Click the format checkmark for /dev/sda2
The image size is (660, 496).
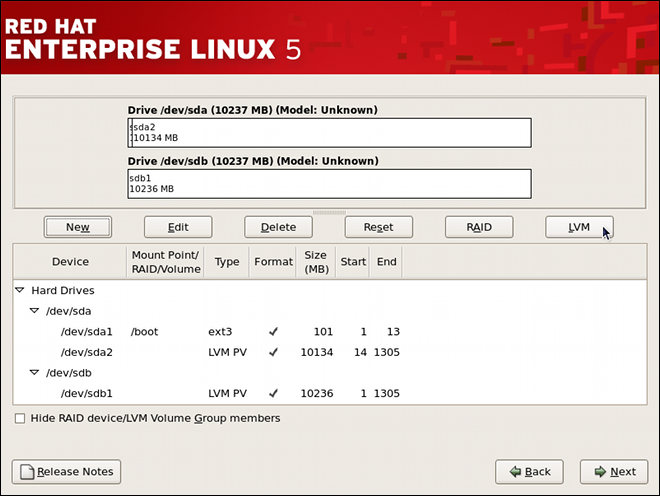click(273, 352)
